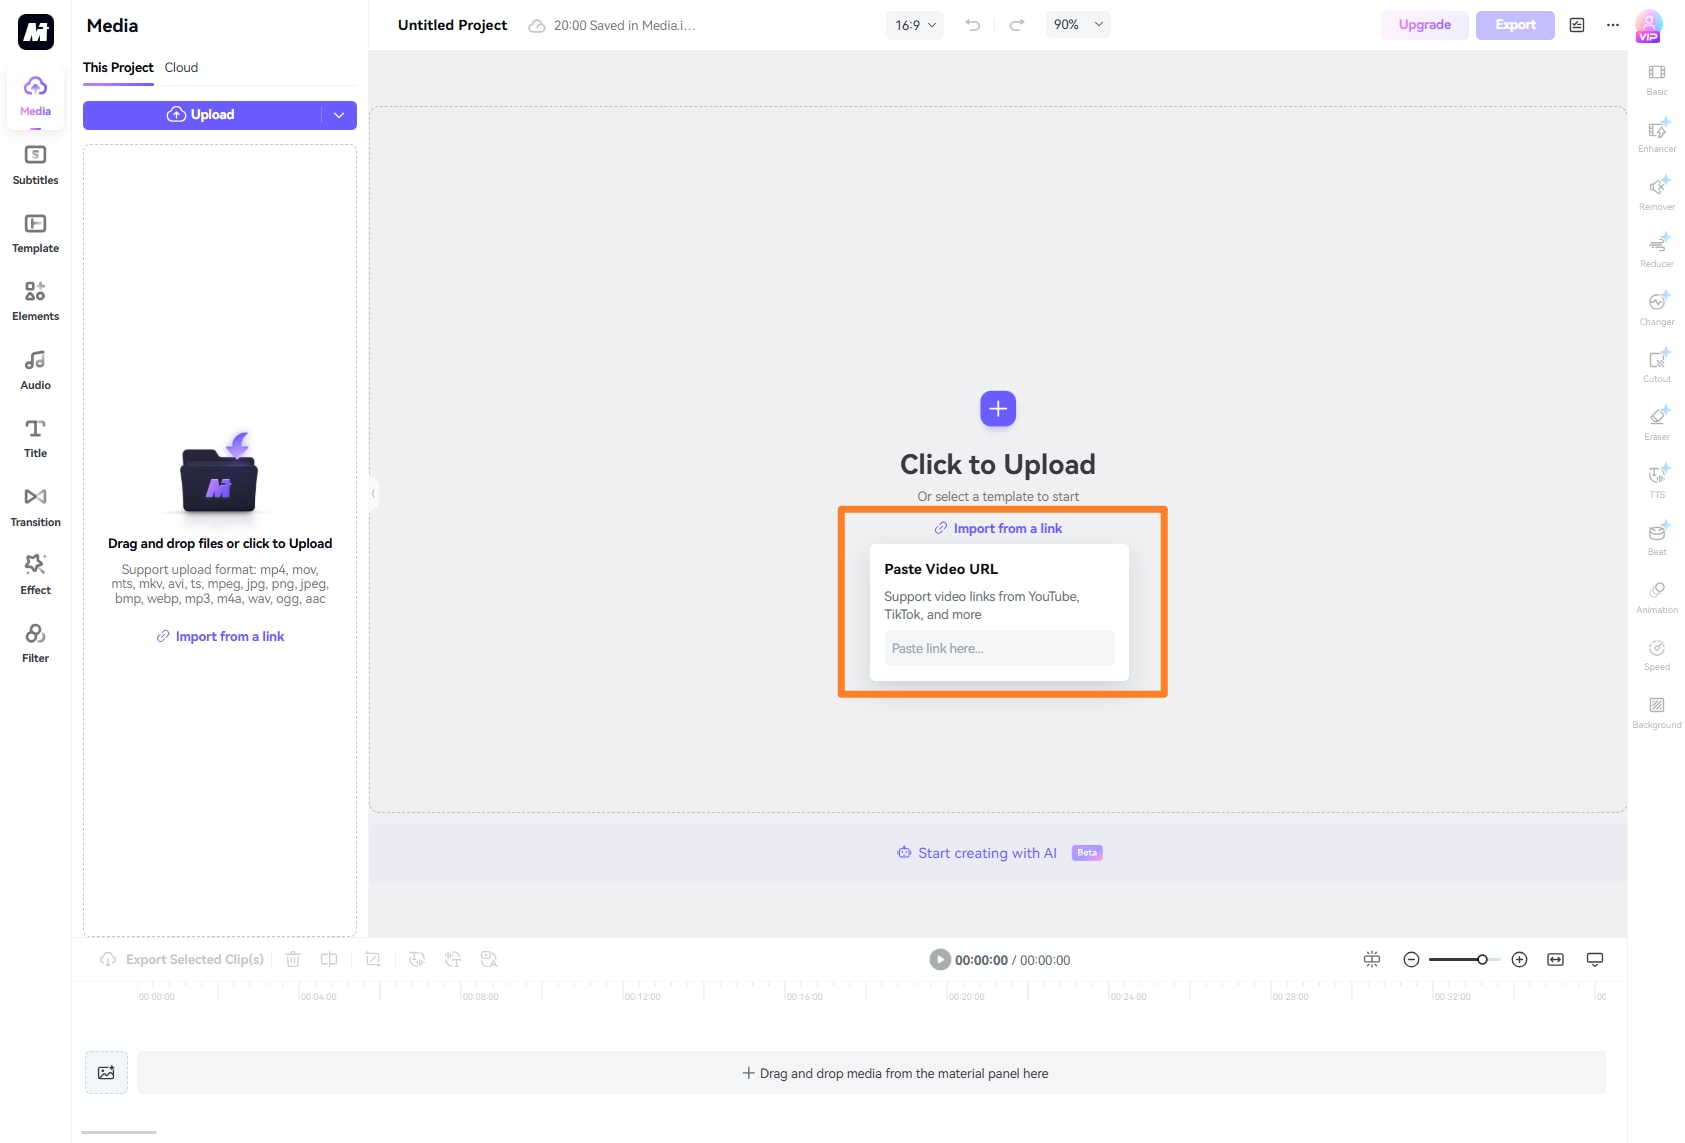The image size is (1685, 1143).
Task: Click the Import from a link text
Action: [x=997, y=528]
